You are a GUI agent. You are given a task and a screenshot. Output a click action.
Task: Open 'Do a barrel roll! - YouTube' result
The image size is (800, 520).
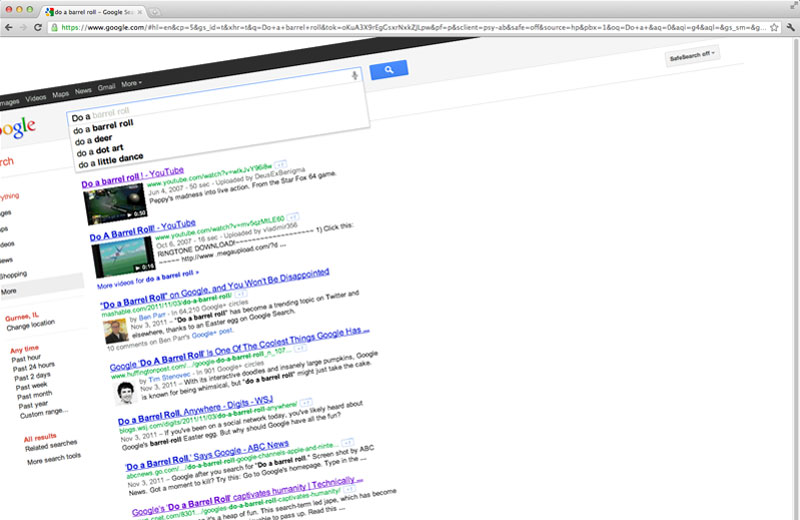pos(133,178)
